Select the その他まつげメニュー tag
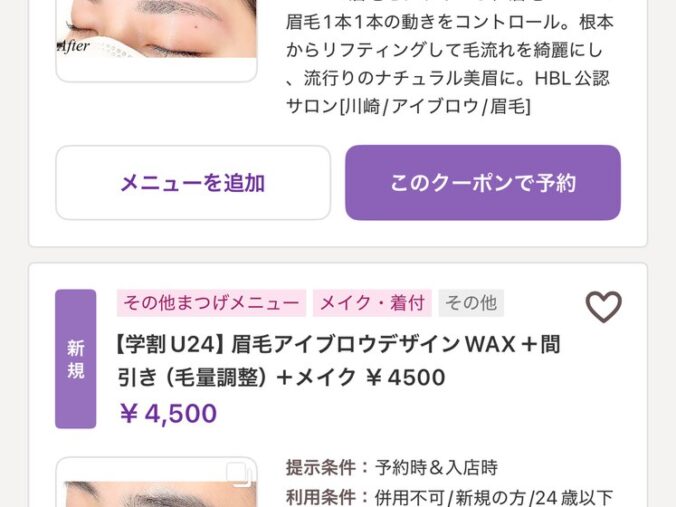 click(211, 303)
